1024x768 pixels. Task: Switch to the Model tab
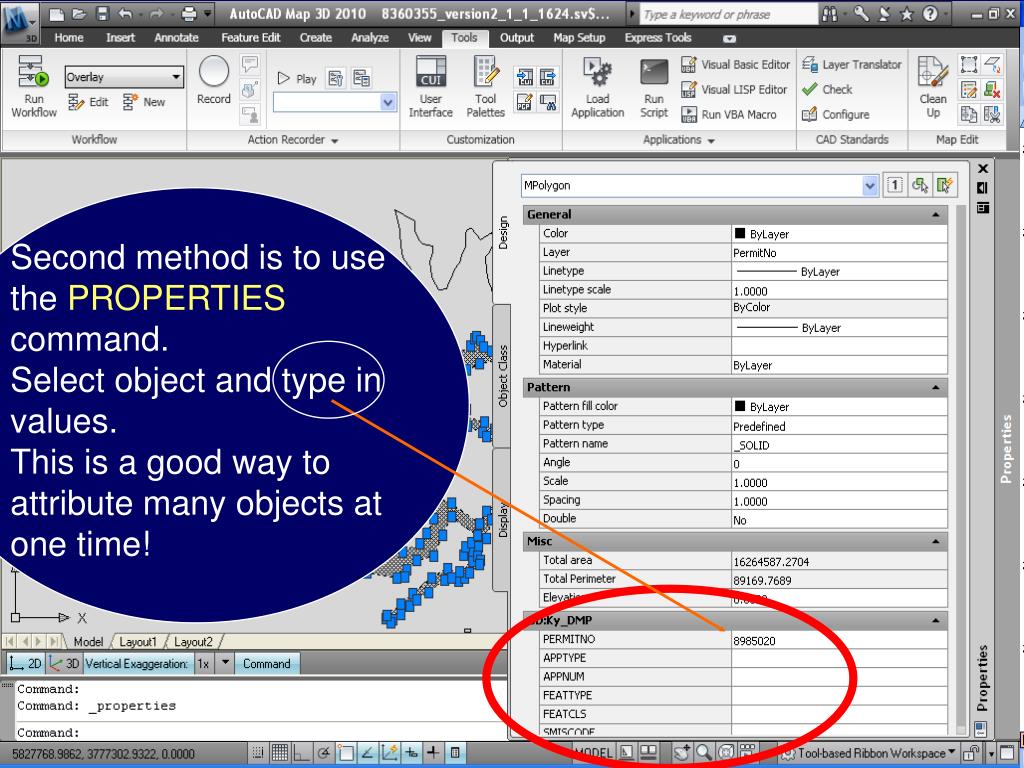click(88, 642)
